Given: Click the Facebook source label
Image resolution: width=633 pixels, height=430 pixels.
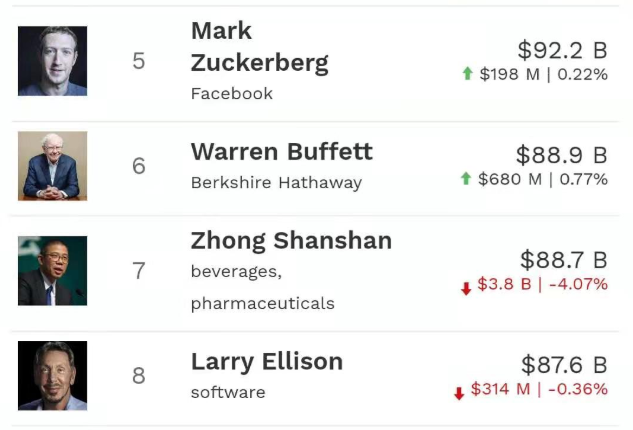Looking at the screenshot, I should point(231,94).
